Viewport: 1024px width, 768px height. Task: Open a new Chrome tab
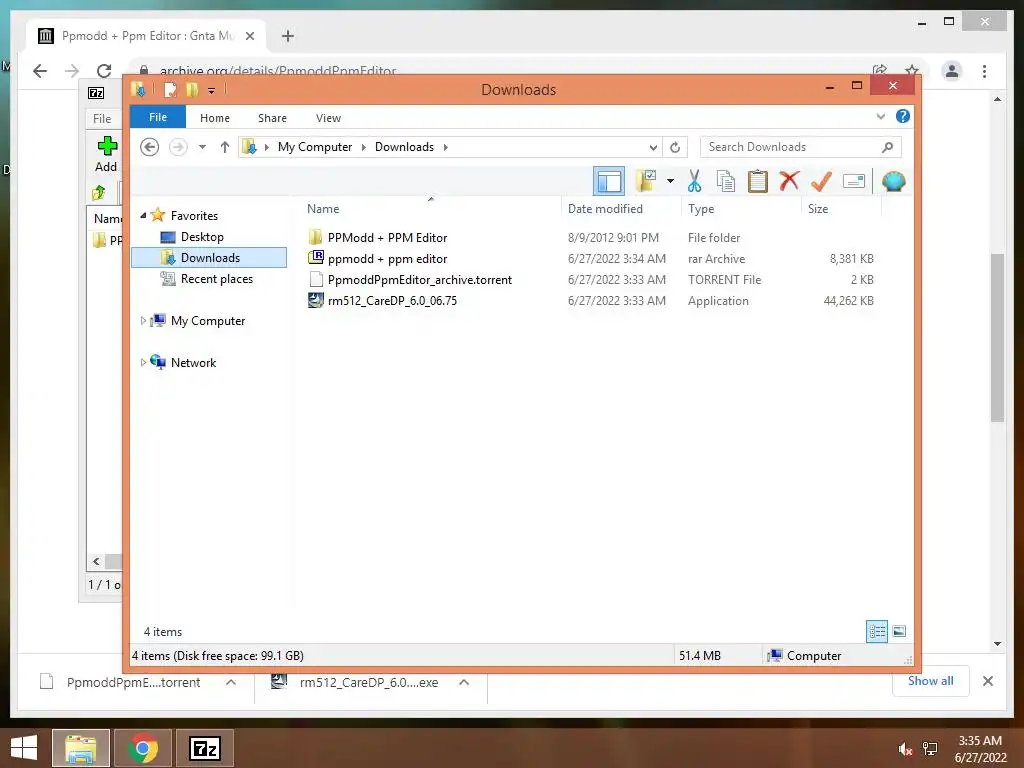point(287,36)
